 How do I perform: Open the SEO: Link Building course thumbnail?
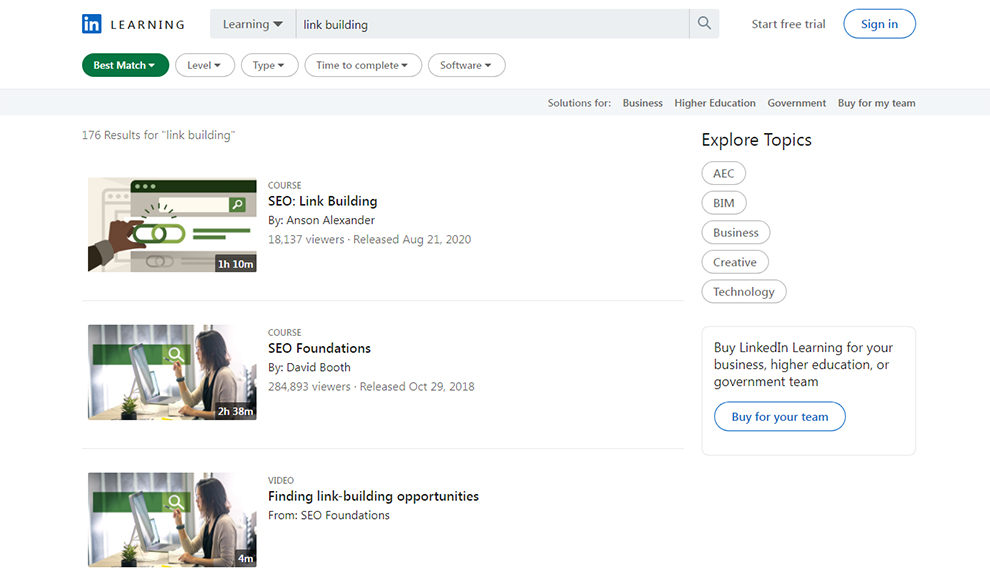(x=172, y=225)
